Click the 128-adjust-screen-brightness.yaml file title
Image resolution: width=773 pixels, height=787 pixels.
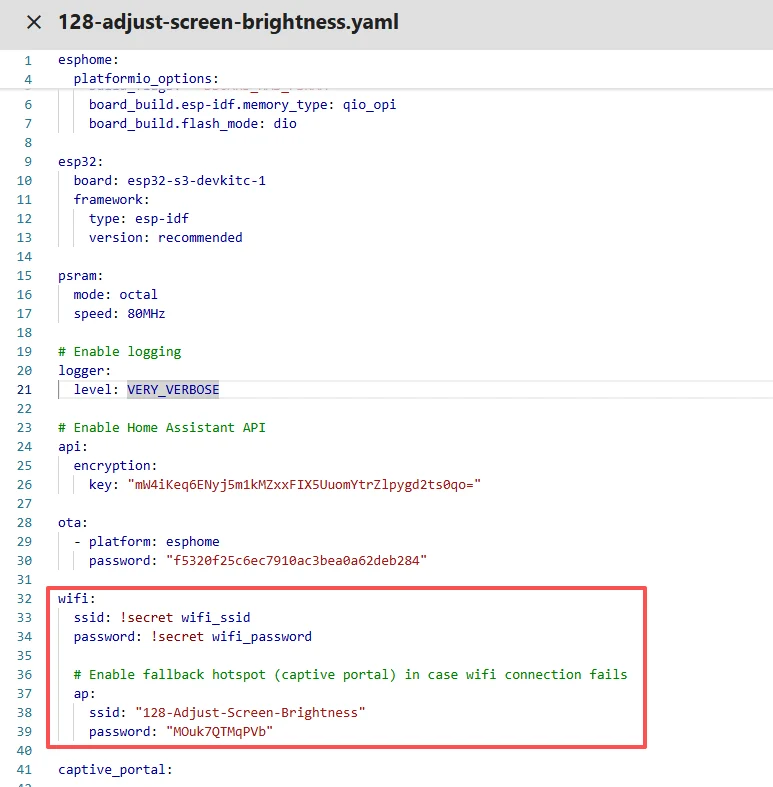pos(228,22)
